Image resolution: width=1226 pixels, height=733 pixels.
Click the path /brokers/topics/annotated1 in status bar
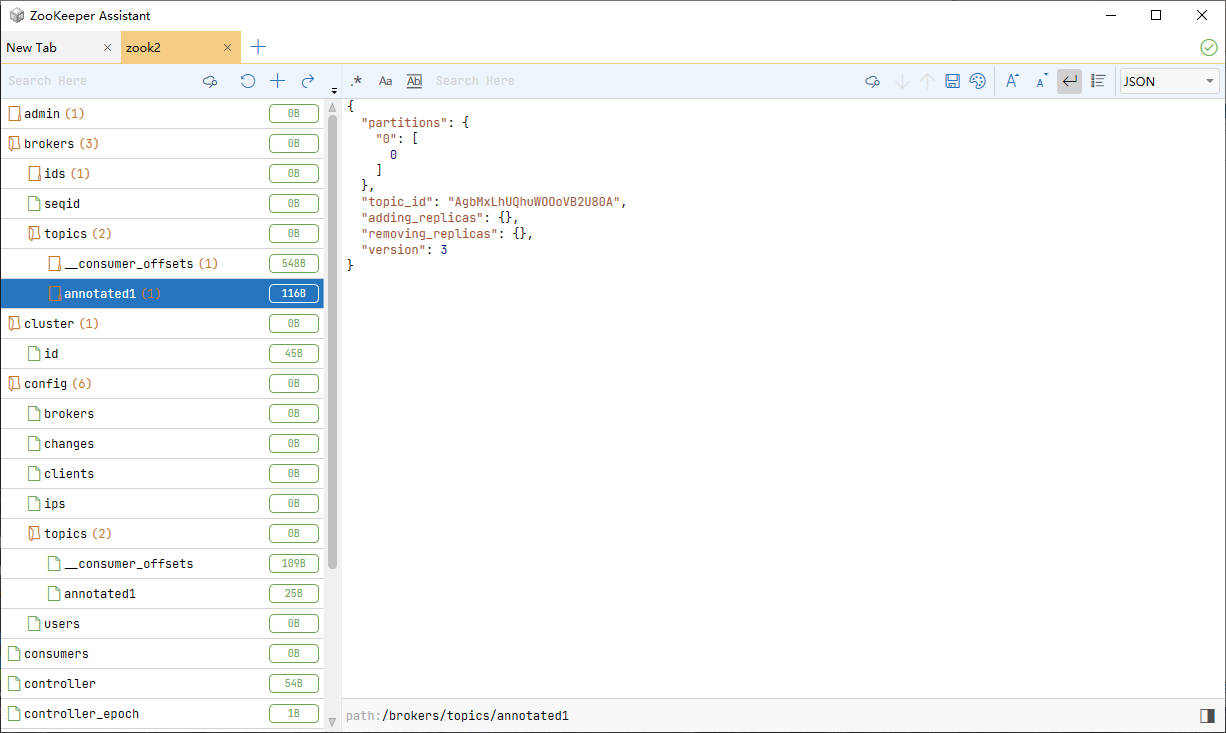(475, 716)
